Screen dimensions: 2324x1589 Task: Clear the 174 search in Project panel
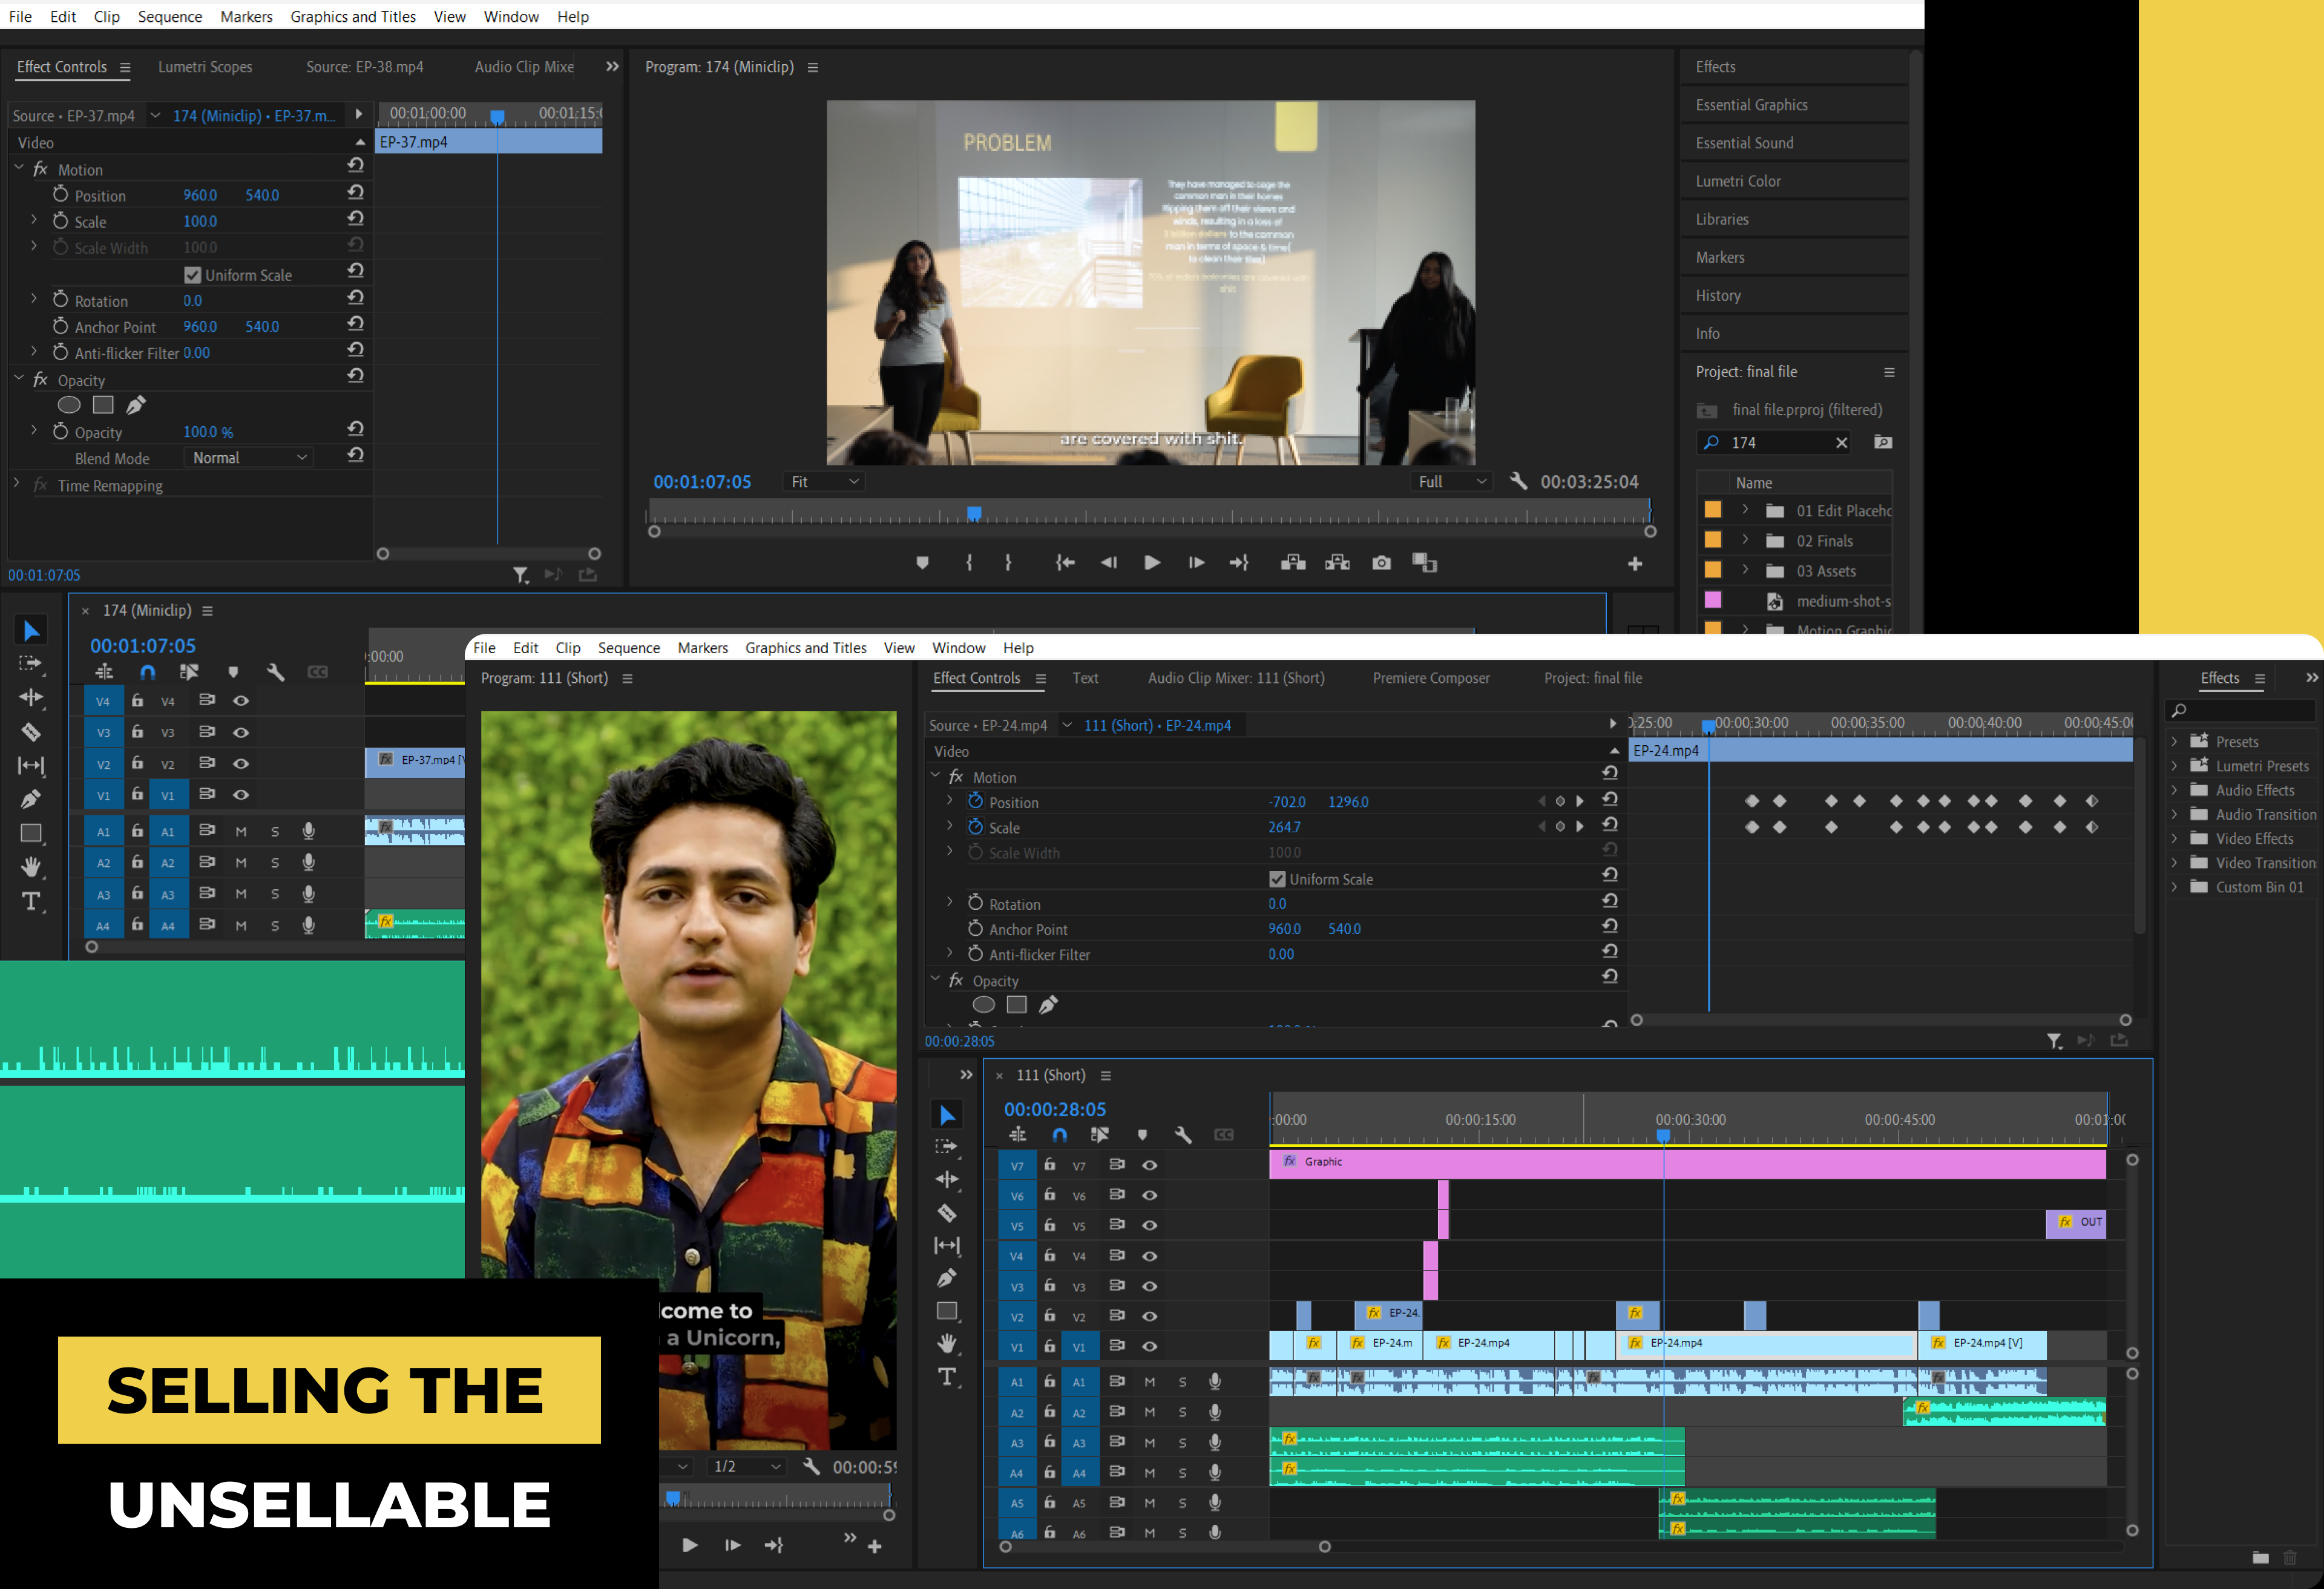click(1841, 442)
